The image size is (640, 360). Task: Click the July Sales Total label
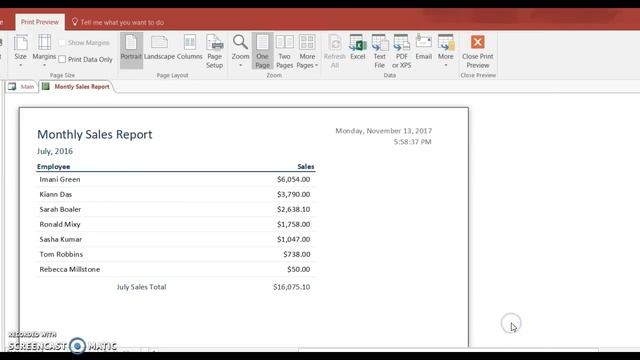point(142,287)
